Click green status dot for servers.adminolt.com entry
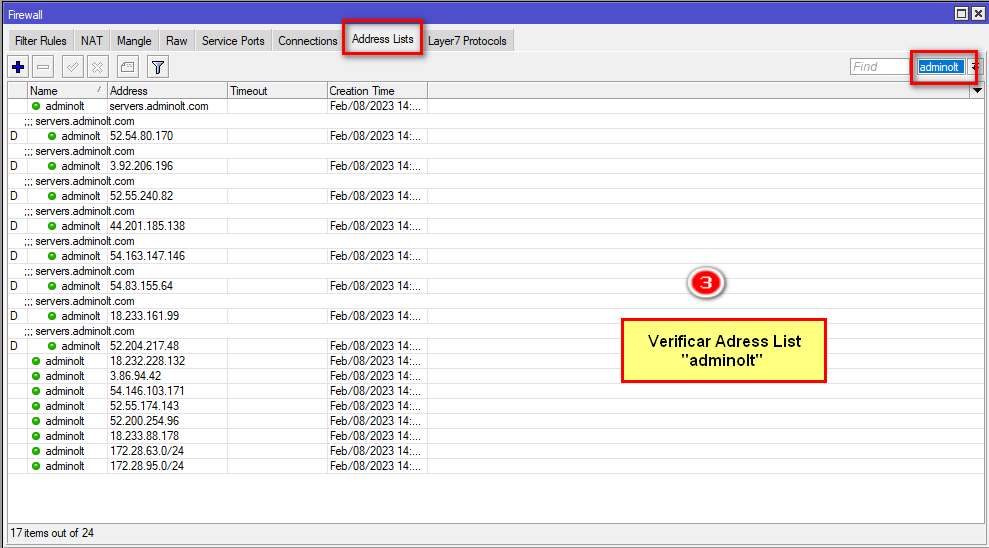Screen dimensions: 989x548 pyautogui.click(x=36, y=106)
